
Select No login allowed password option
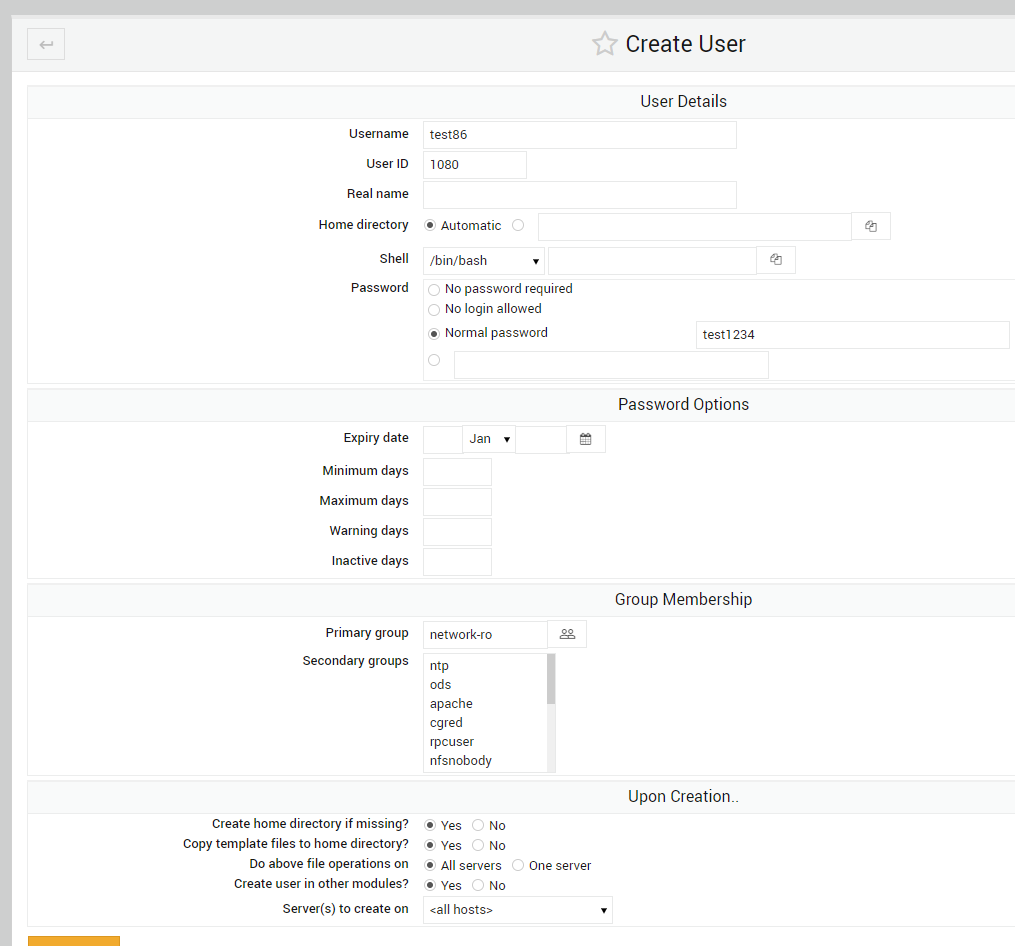pos(434,309)
